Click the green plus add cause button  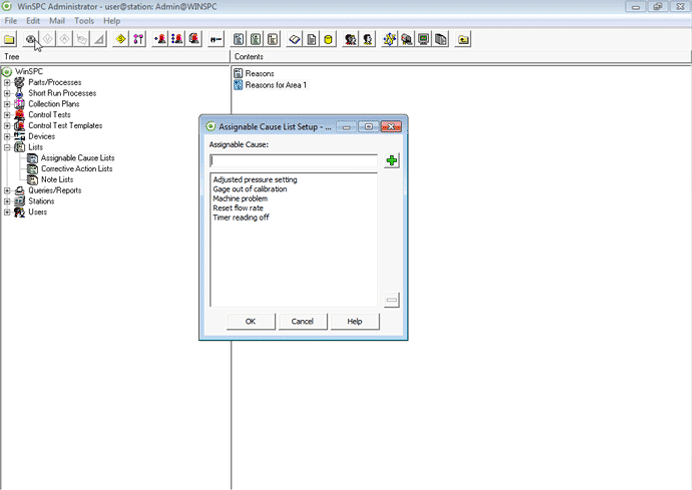click(391, 161)
